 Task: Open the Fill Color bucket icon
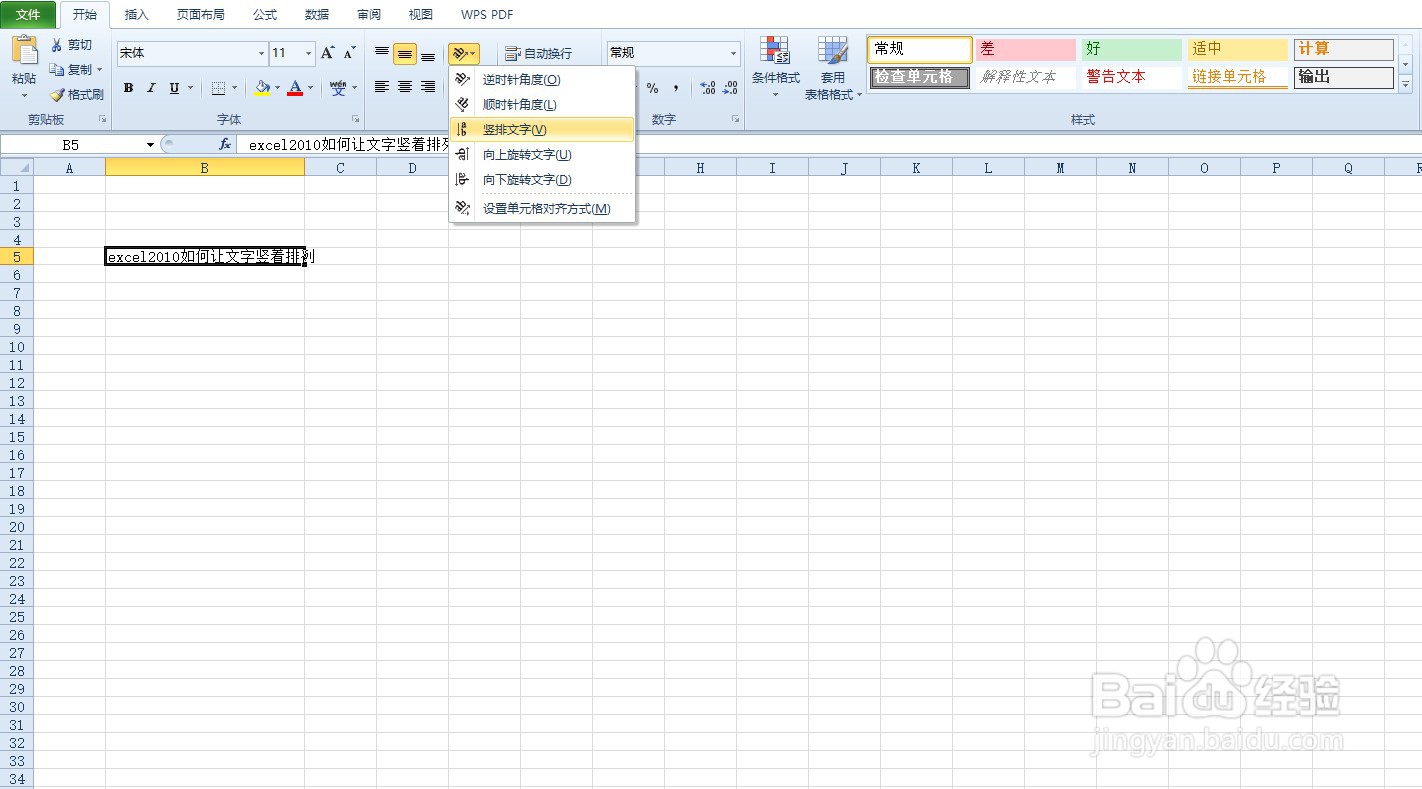pos(262,88)
